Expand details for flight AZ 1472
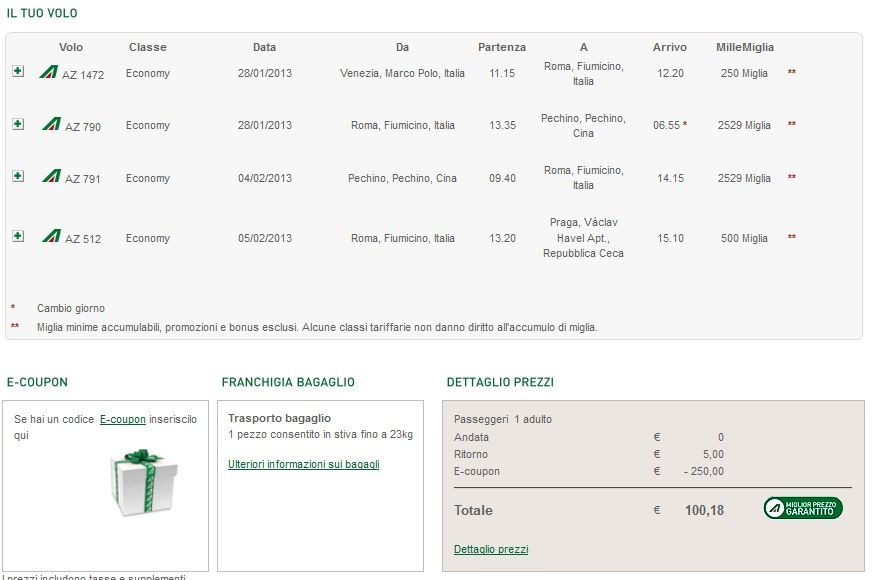 click(x=18, y=71)
